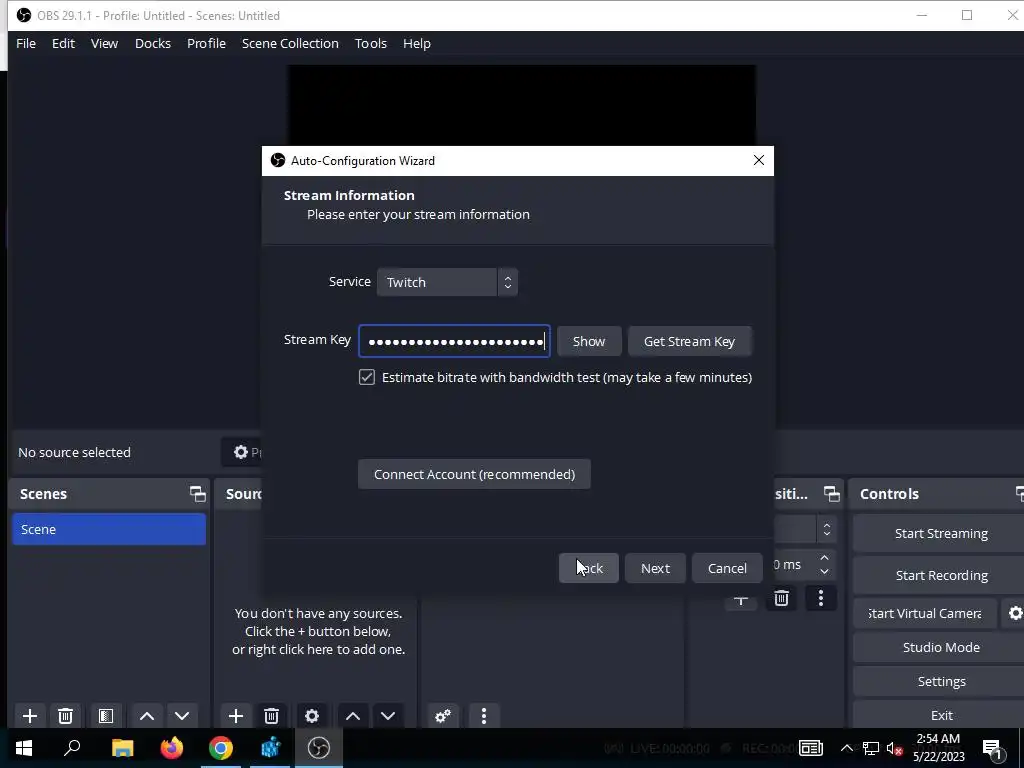
Task: Pop out the Scene Transitions dock
Action: (831, 494)
